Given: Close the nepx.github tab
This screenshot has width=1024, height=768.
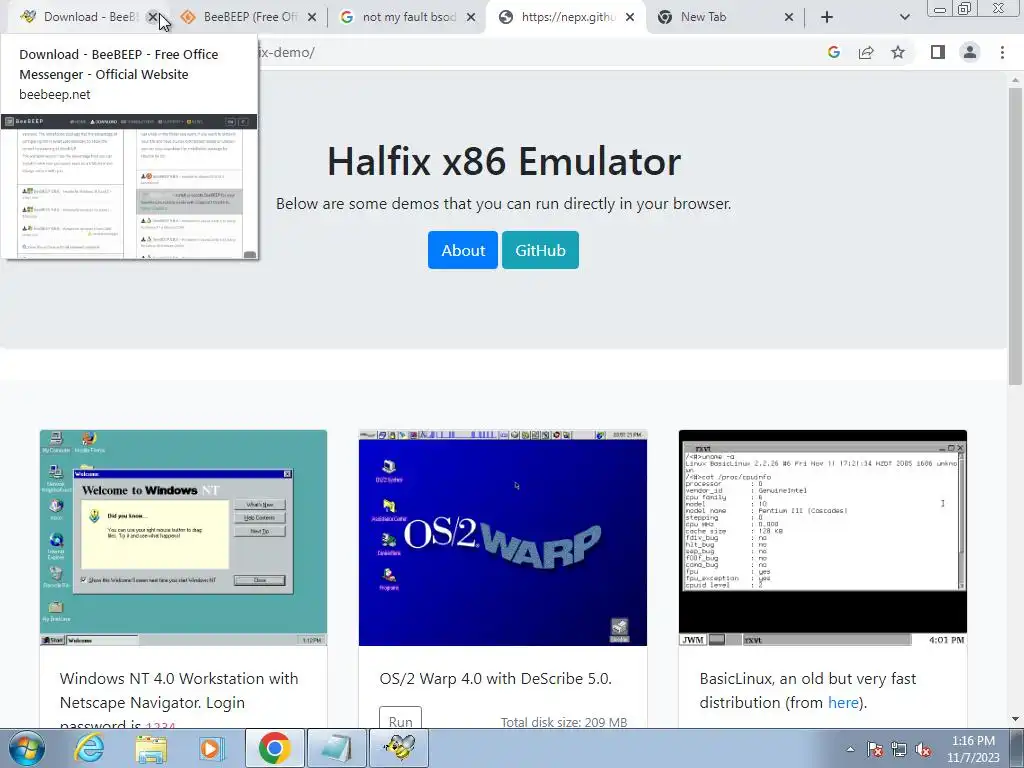Looking at the screenshot, I should tap(630, 18).
